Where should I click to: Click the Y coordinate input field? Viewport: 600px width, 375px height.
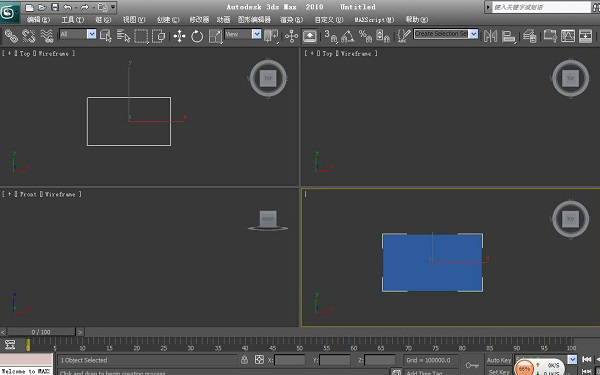335,360
